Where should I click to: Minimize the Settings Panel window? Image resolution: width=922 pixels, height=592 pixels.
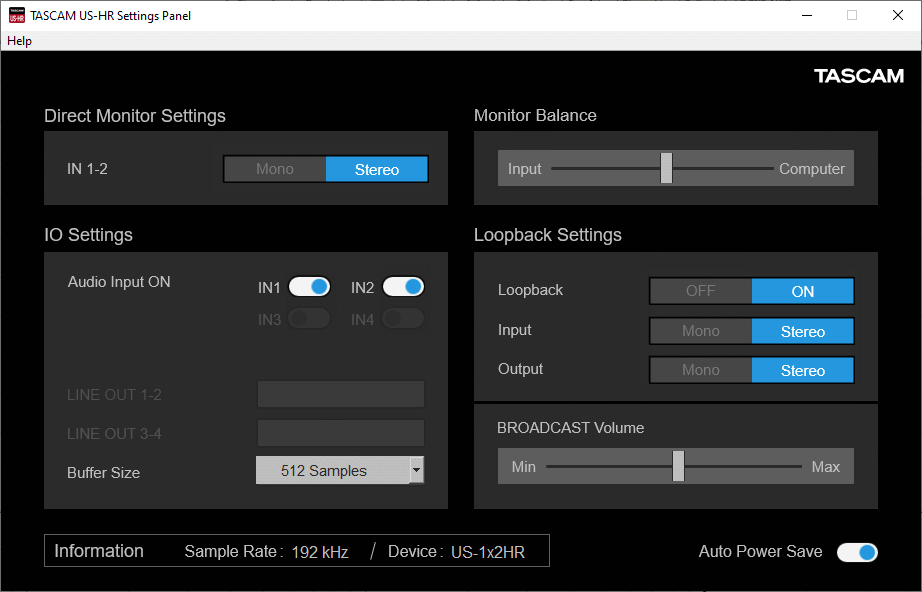tap(807, 15)
